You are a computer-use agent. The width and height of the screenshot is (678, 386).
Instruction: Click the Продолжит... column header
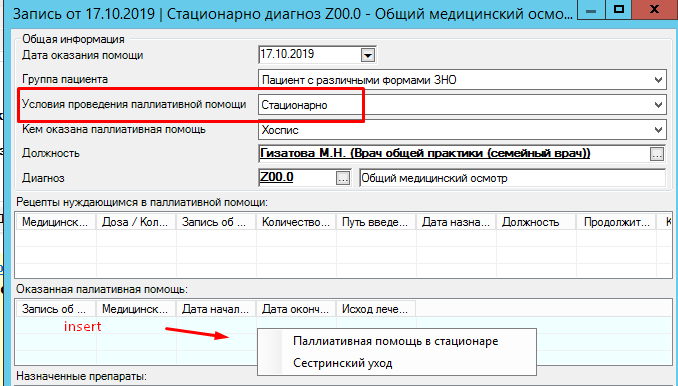pyautogui.click(x=616, y=222)
